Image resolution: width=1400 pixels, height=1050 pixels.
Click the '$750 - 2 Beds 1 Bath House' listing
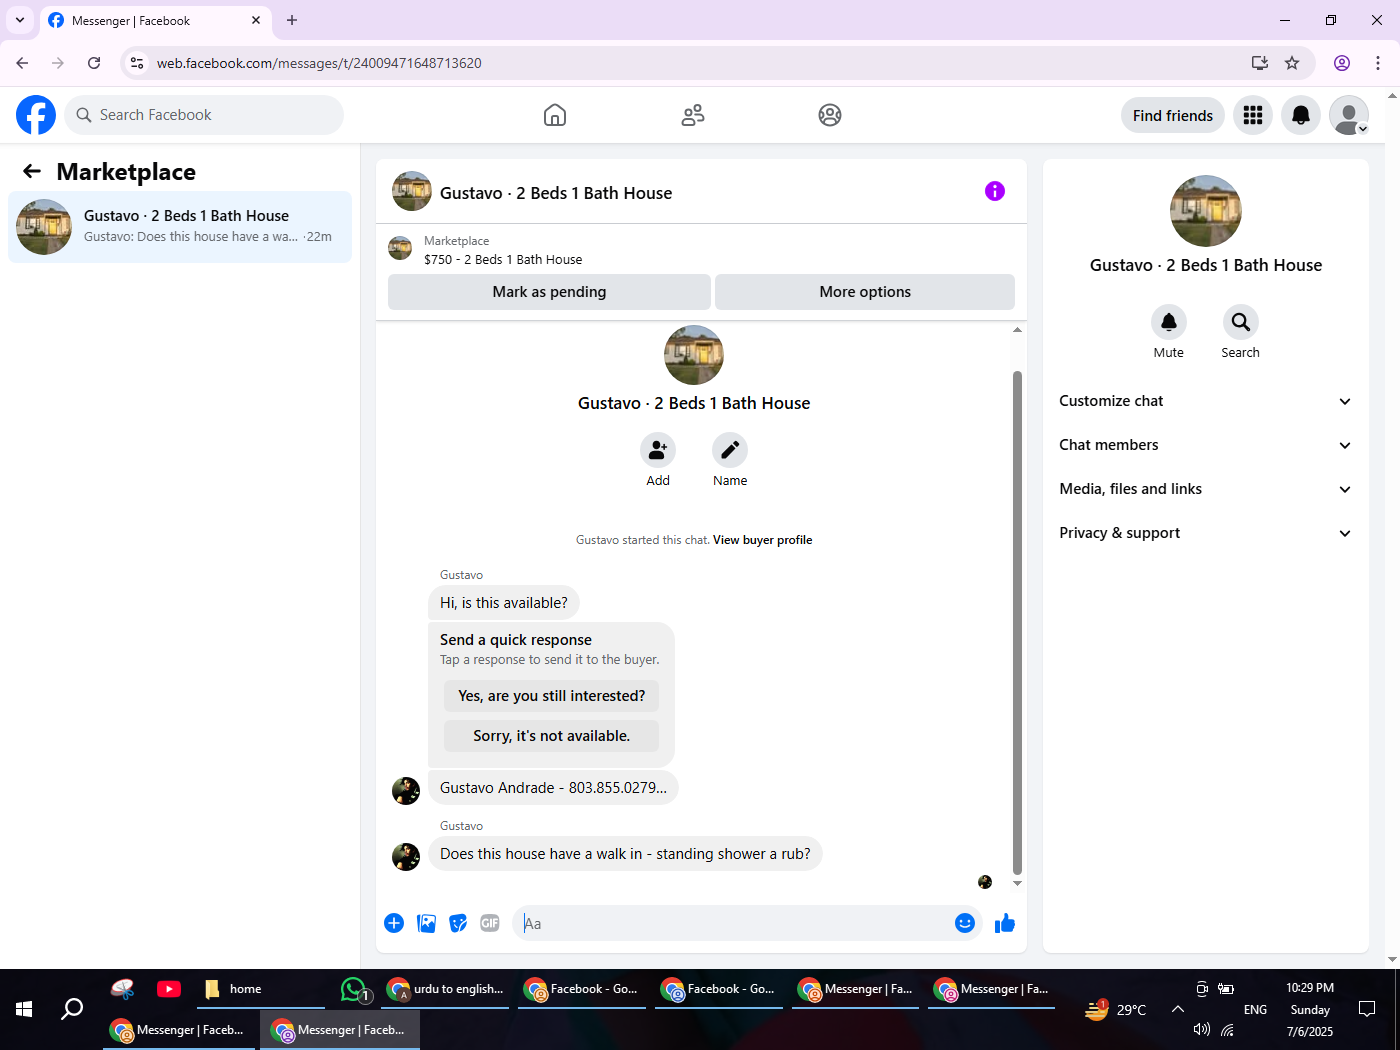coord(503,259)
